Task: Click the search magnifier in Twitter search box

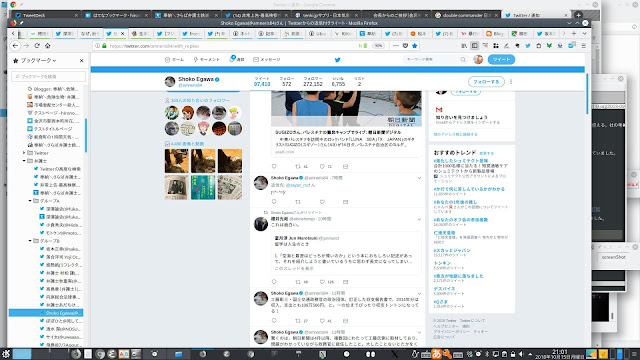Action: (x=463, y=60)
